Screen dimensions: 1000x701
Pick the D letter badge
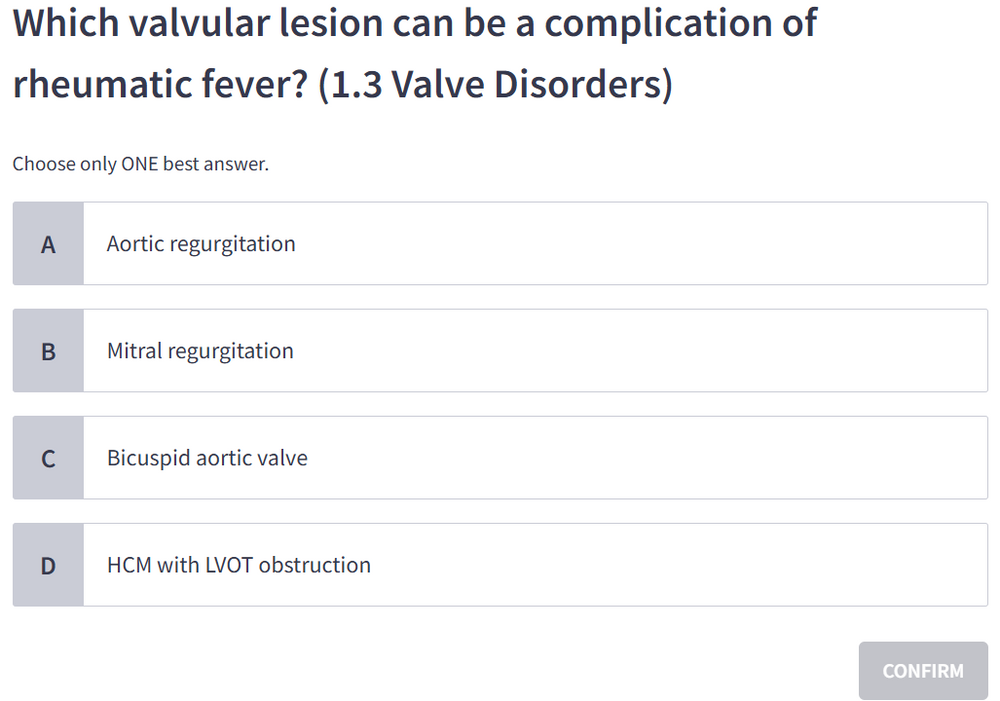point(48,565)
